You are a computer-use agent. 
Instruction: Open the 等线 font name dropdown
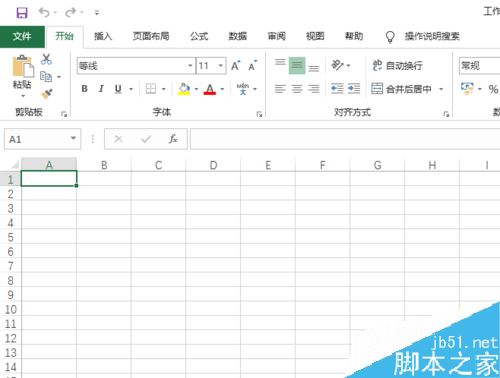coord(190,66)
